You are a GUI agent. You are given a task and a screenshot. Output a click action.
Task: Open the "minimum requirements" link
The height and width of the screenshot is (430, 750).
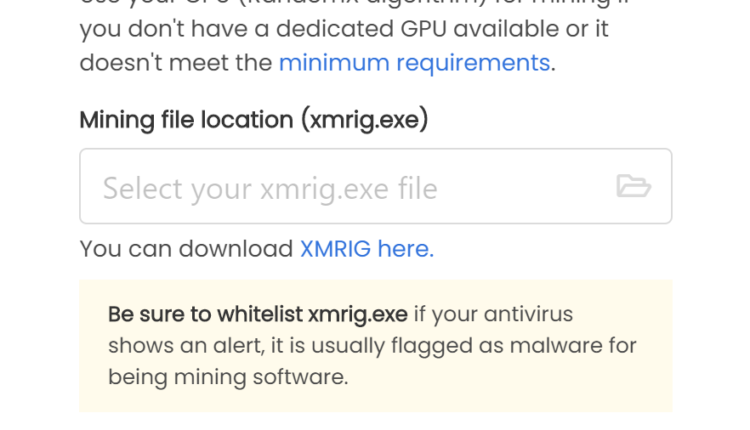pos(414,63)
